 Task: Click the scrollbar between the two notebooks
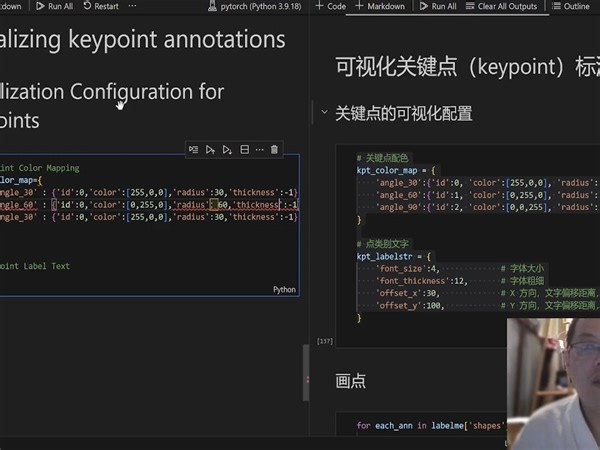[306, 372]
